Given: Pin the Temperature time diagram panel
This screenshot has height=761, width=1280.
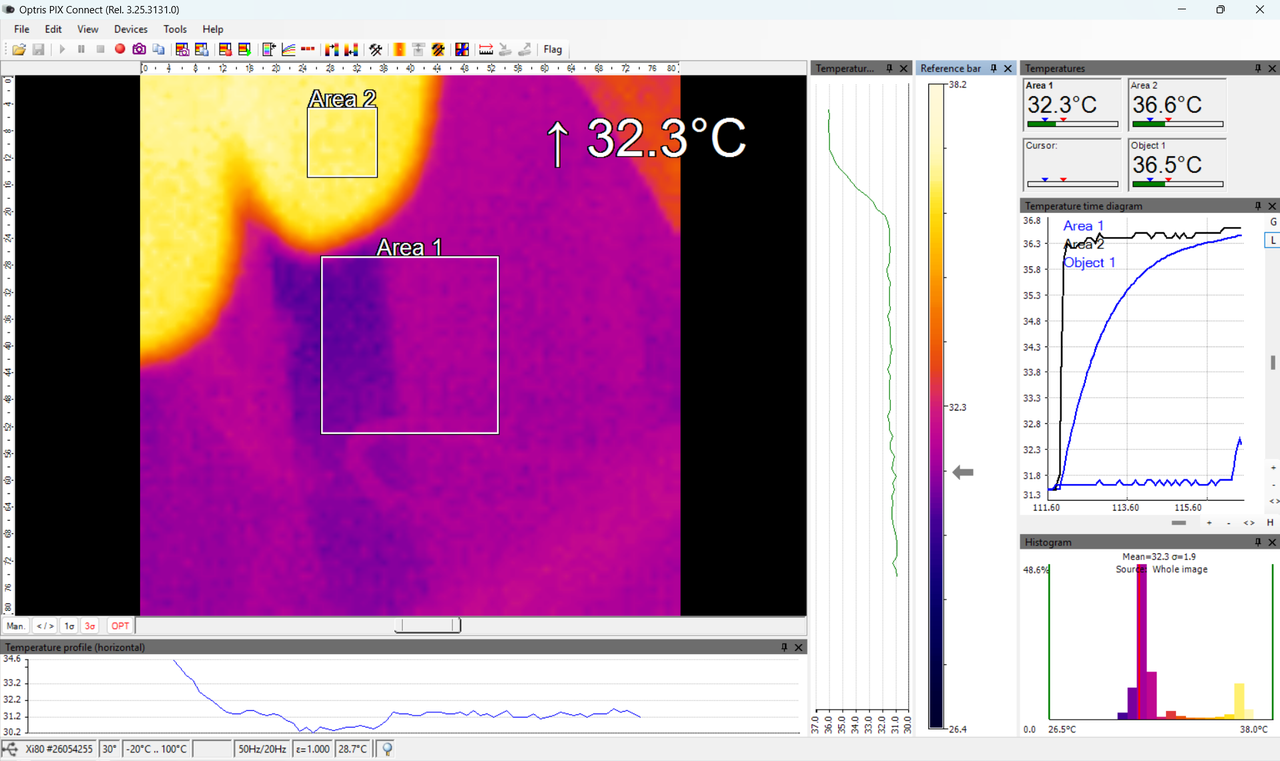Looking at the screenshot, I should [x=1258, y=206].
